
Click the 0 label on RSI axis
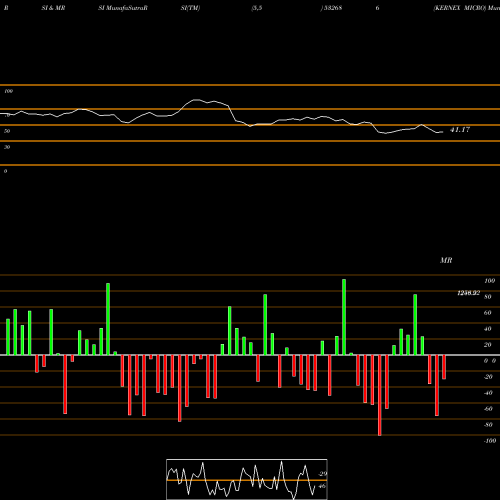click(5, 171)
